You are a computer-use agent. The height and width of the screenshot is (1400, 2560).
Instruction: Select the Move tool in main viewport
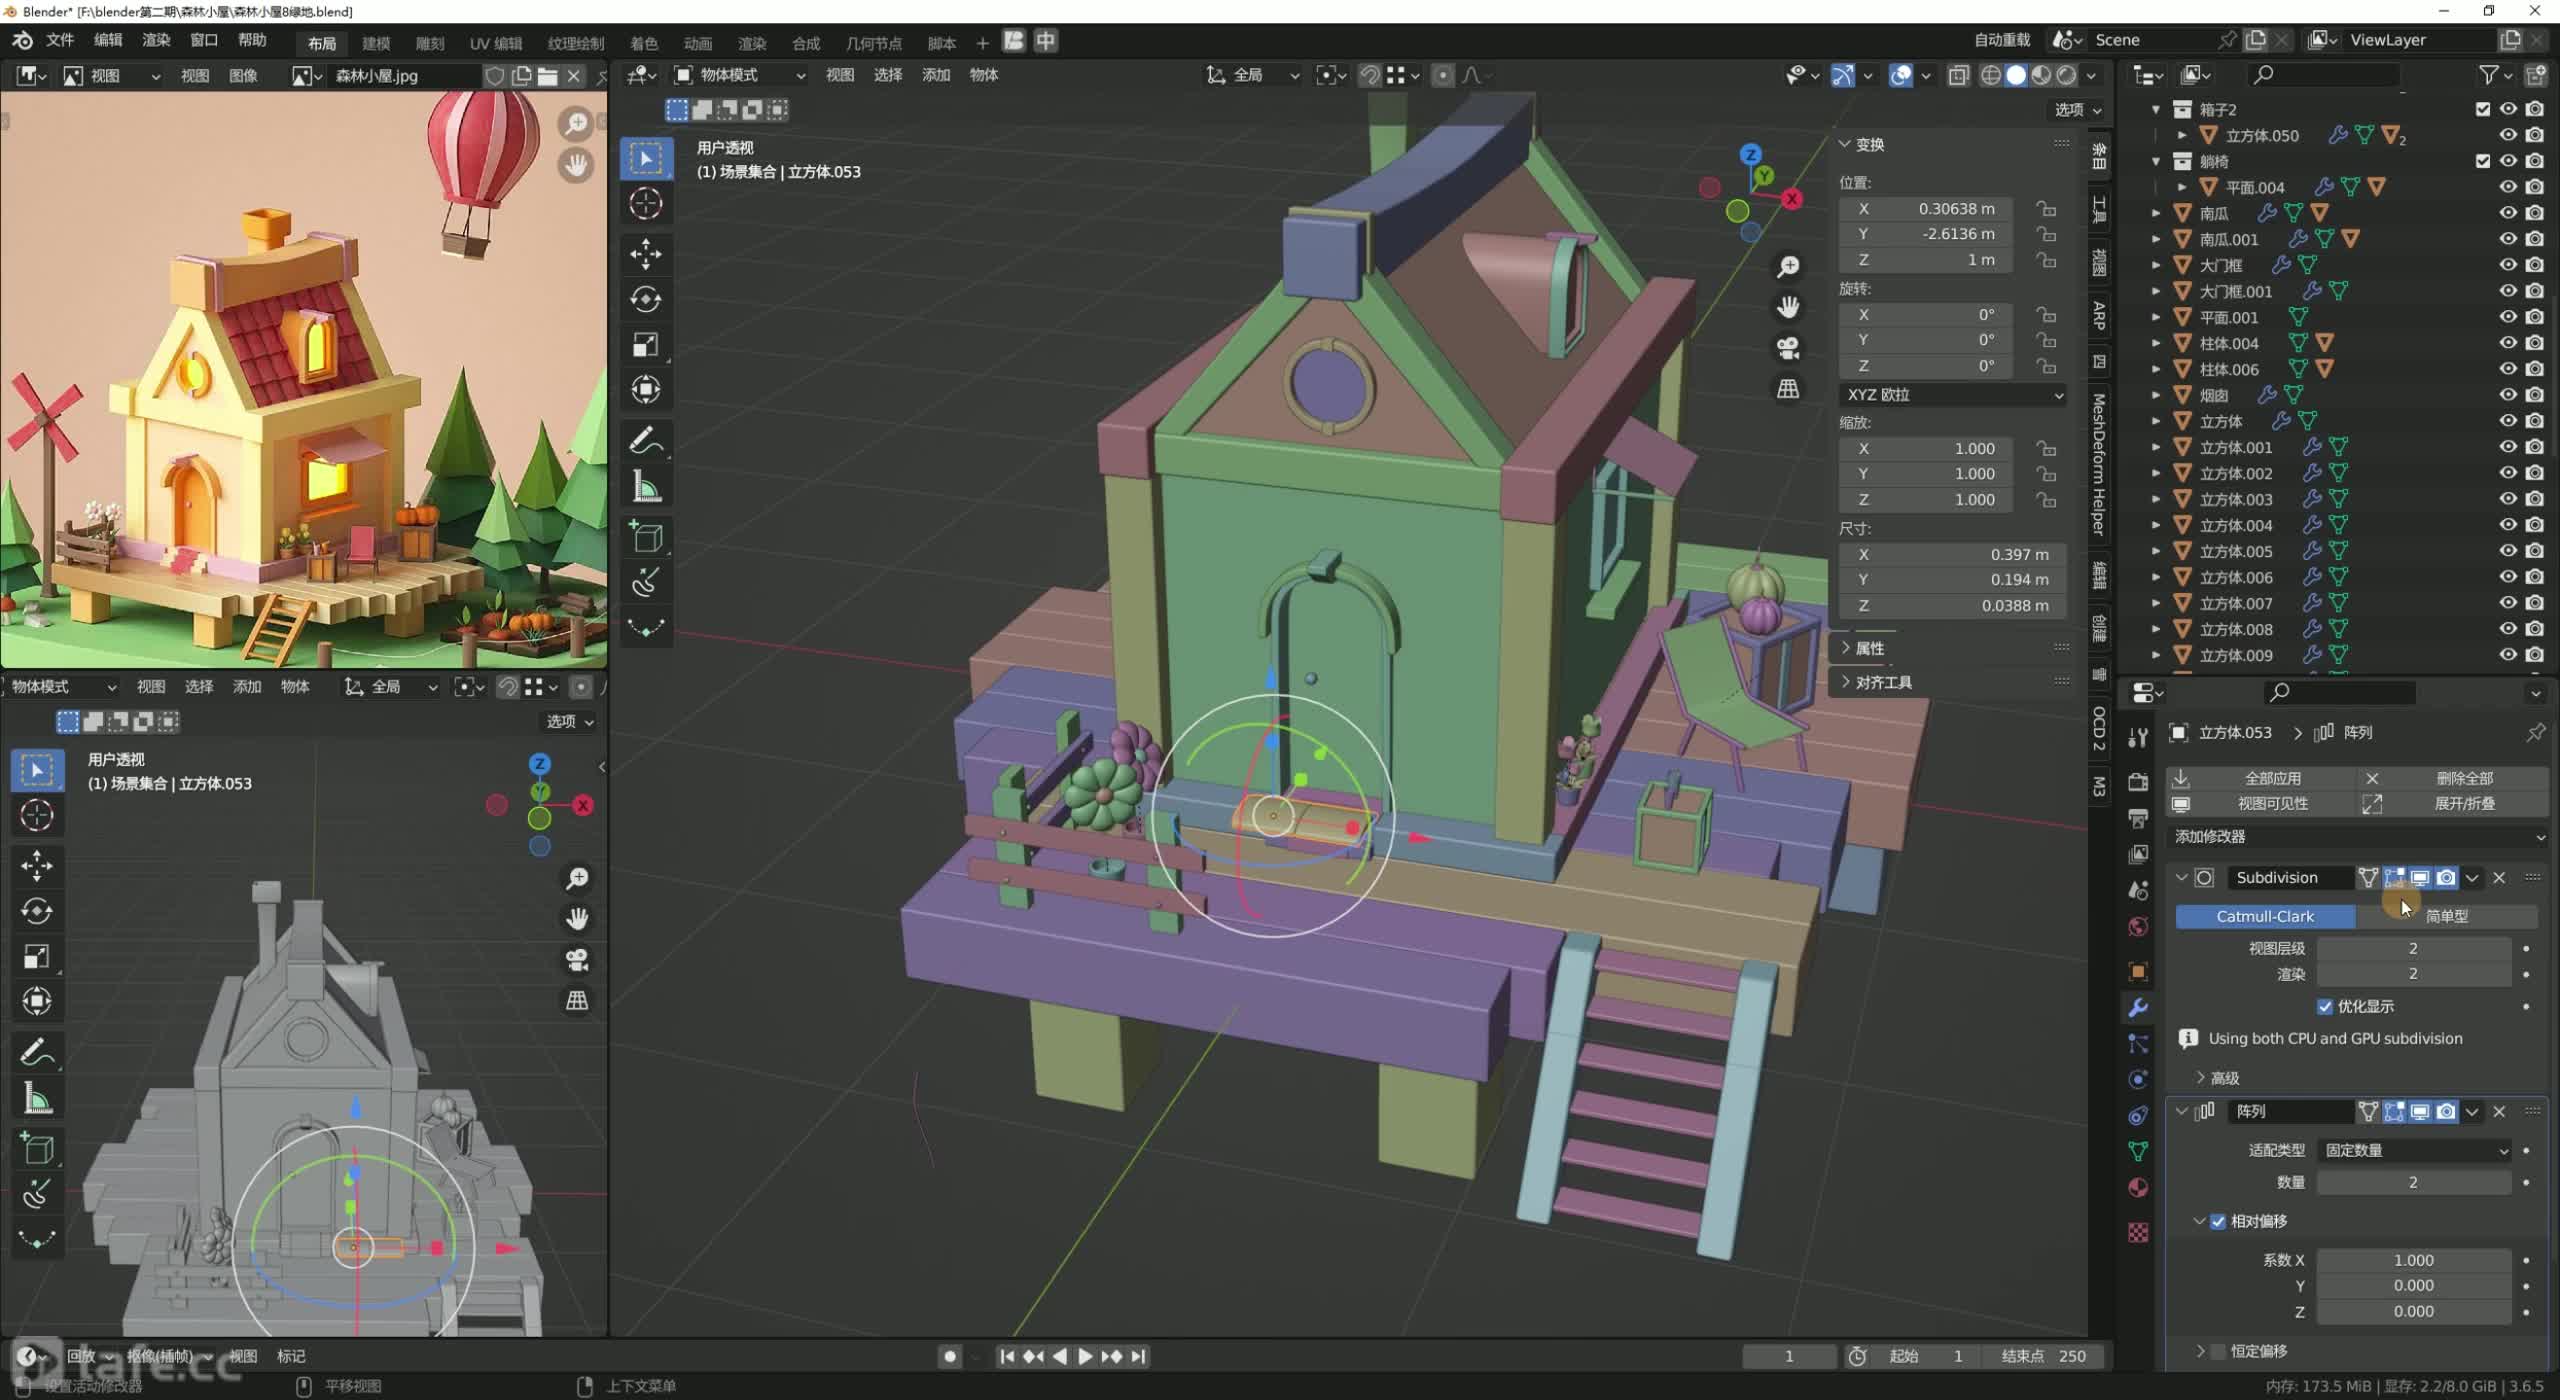click(646, 254)
